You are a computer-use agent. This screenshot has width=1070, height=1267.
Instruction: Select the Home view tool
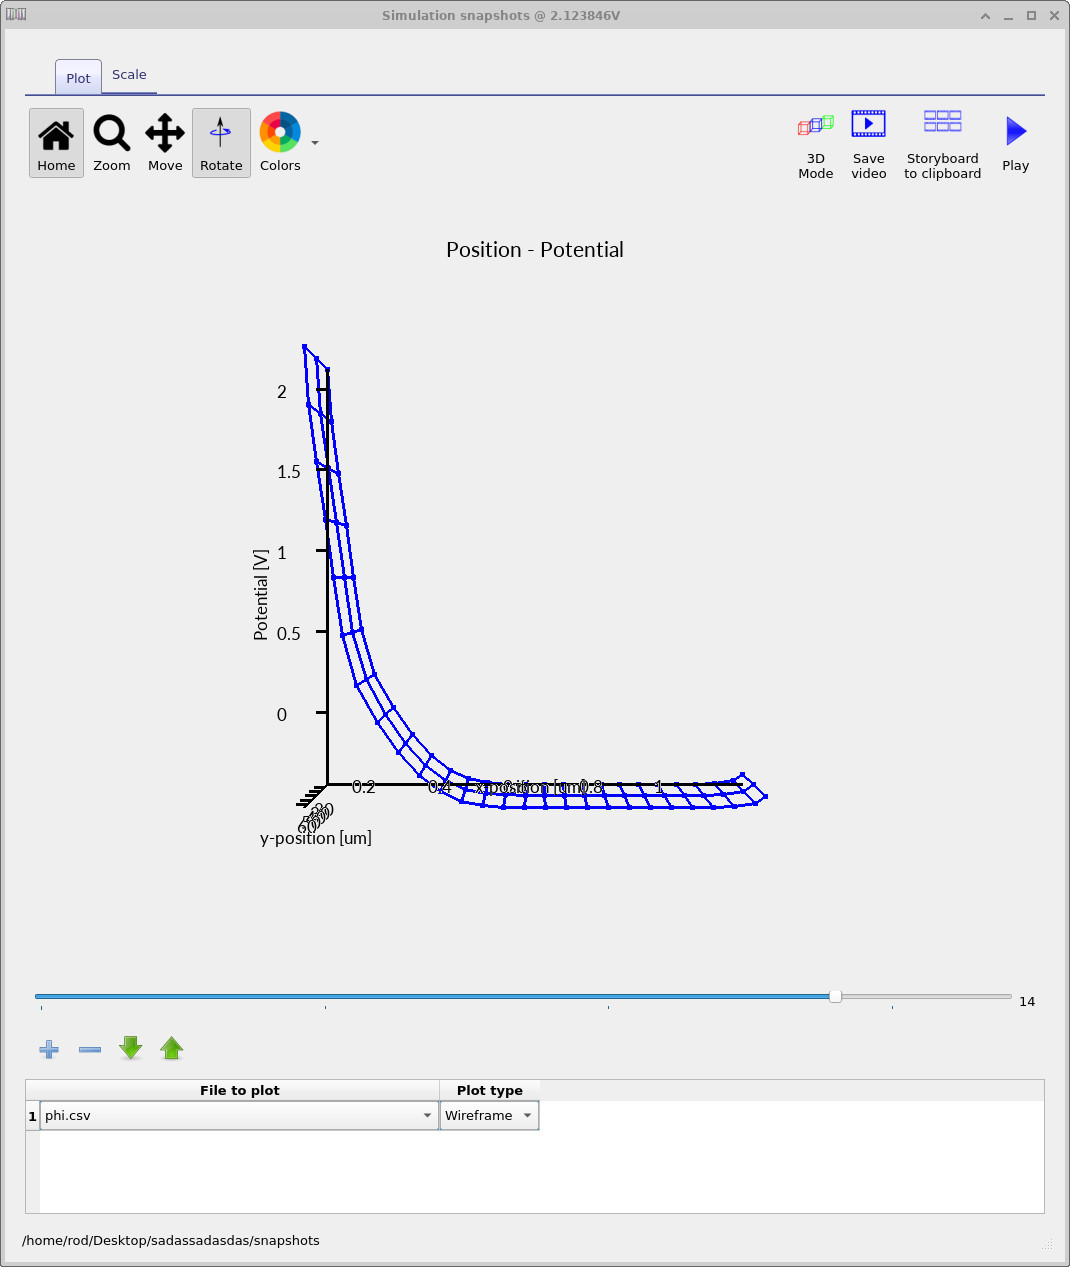pos(56,142)
